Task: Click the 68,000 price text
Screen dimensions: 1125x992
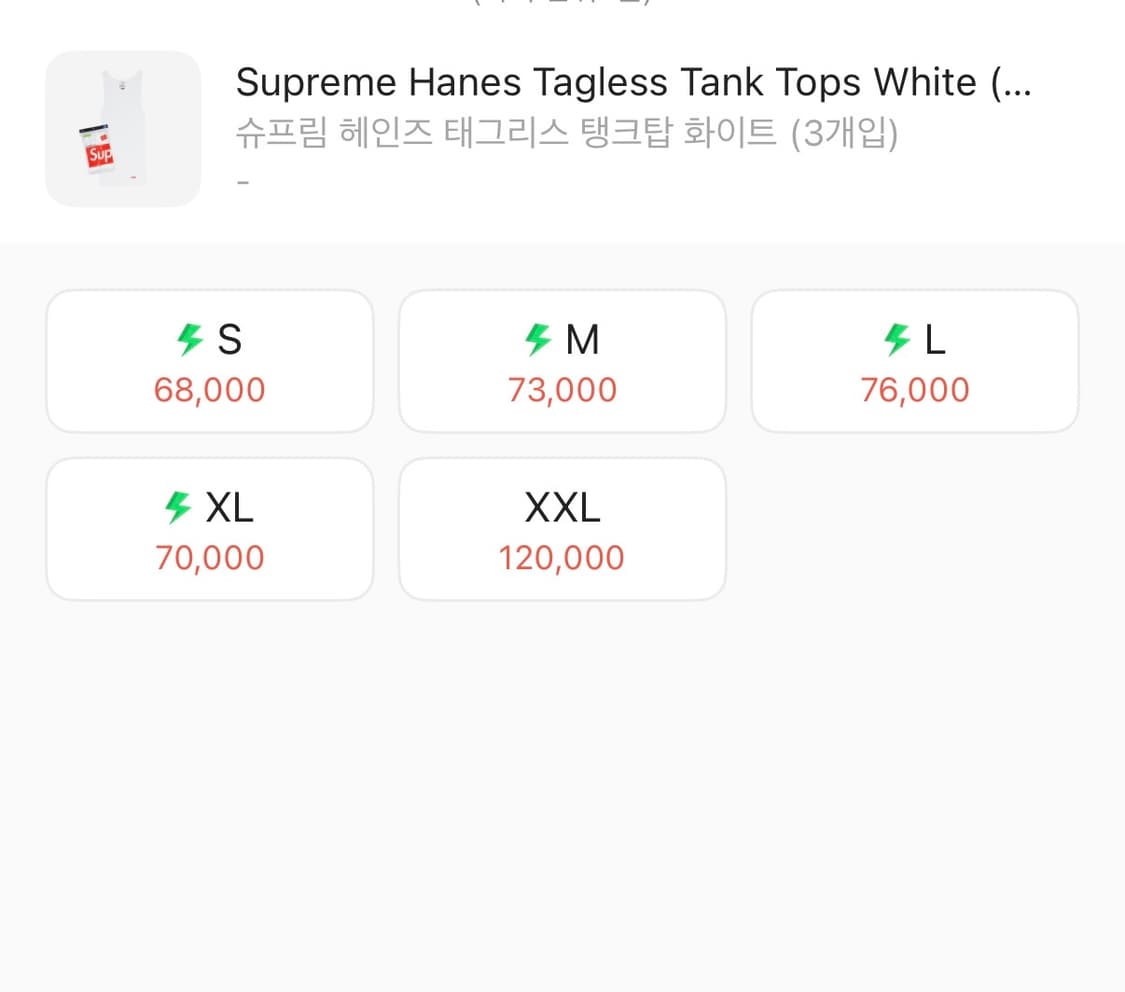Action: click(x=210, y=390)
